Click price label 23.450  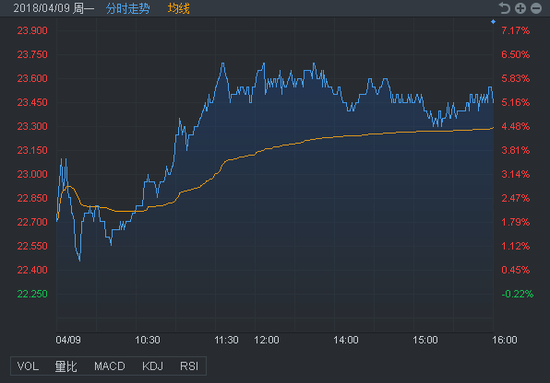[32, 102]
